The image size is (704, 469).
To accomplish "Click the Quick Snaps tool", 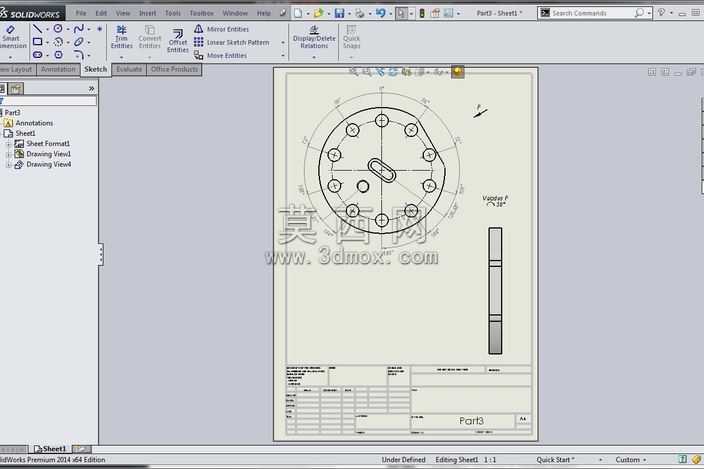I will tap(352, 37).
